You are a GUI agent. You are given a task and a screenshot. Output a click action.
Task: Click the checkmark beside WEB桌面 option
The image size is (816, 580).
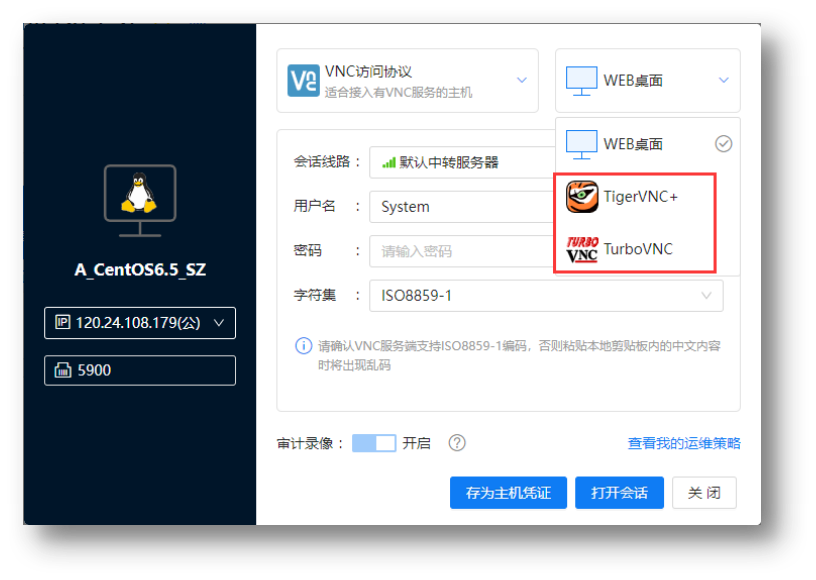(723, 144)
